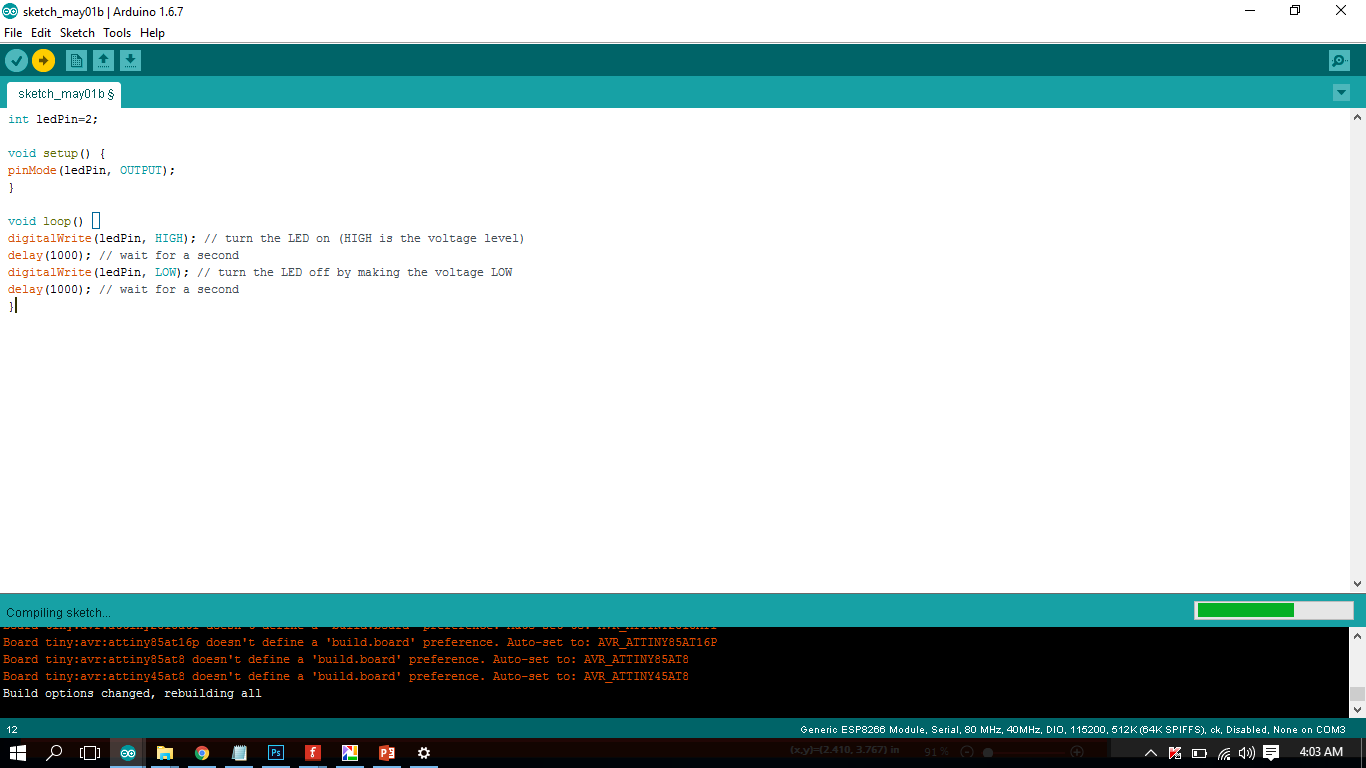Open the Serial Monitor magnifier icon

pyautogui.click(x=1339, y=61)
